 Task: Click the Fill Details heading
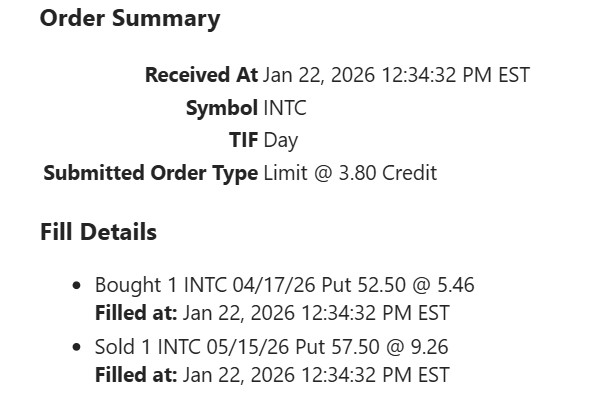coord(98,233)
